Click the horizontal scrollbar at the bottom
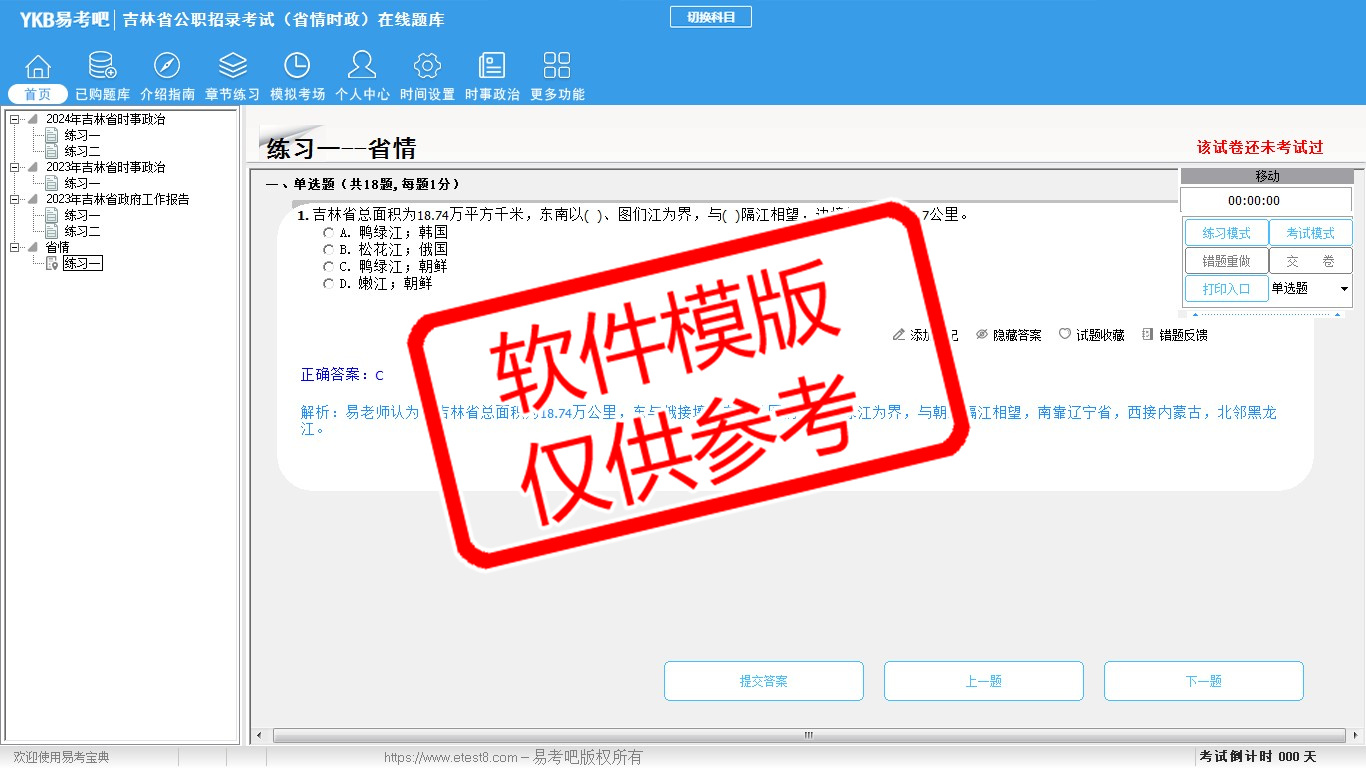The height and width of the screenshot is (768, 1366). click(x=808, y=735)
